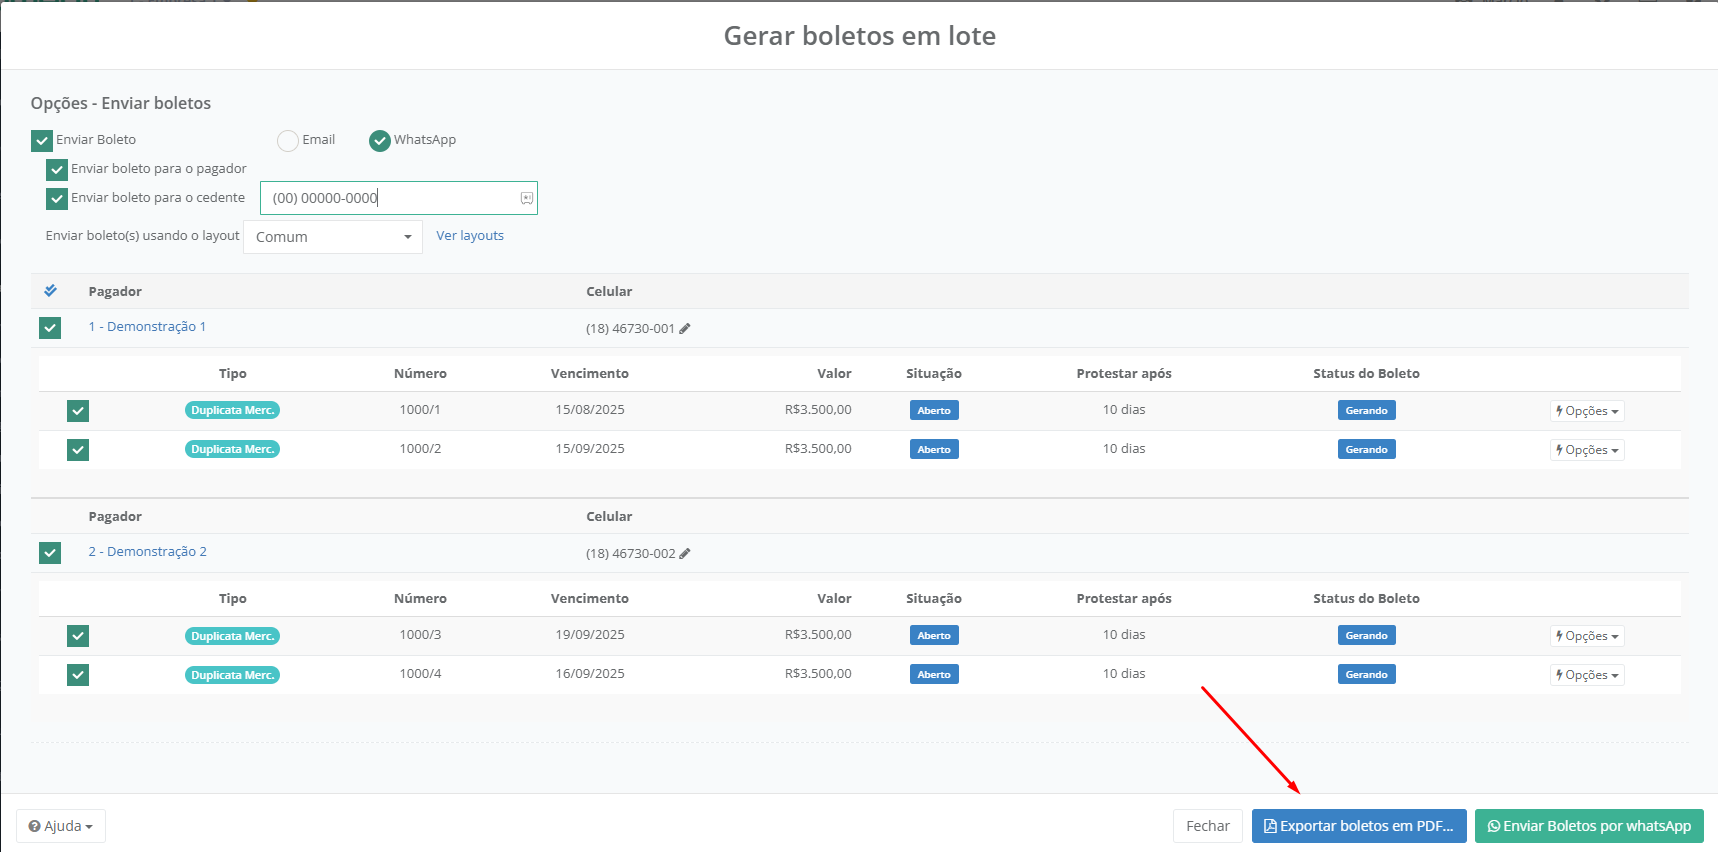Click pencil icon beside (18) 46730-001

(x=685, y=328)
